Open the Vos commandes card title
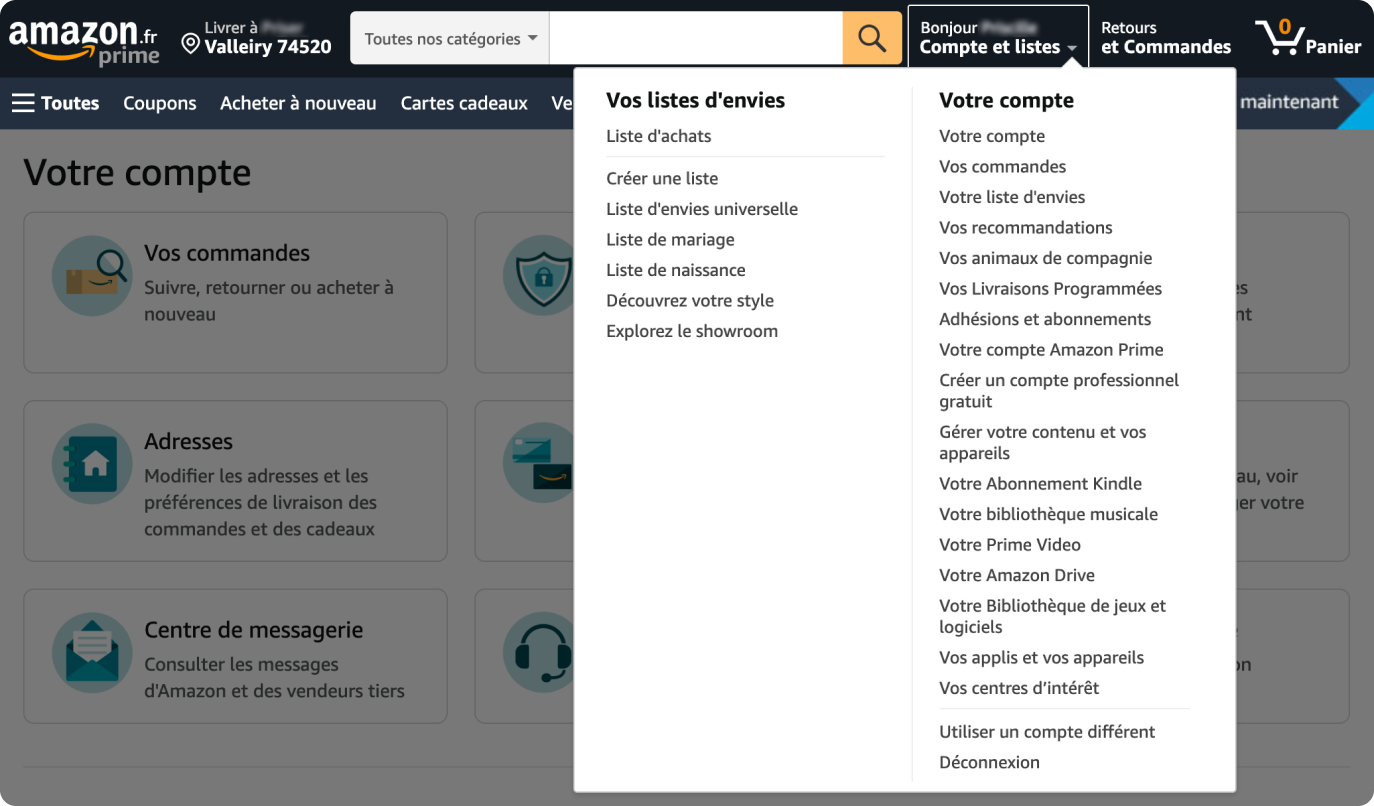 (227, 253)
